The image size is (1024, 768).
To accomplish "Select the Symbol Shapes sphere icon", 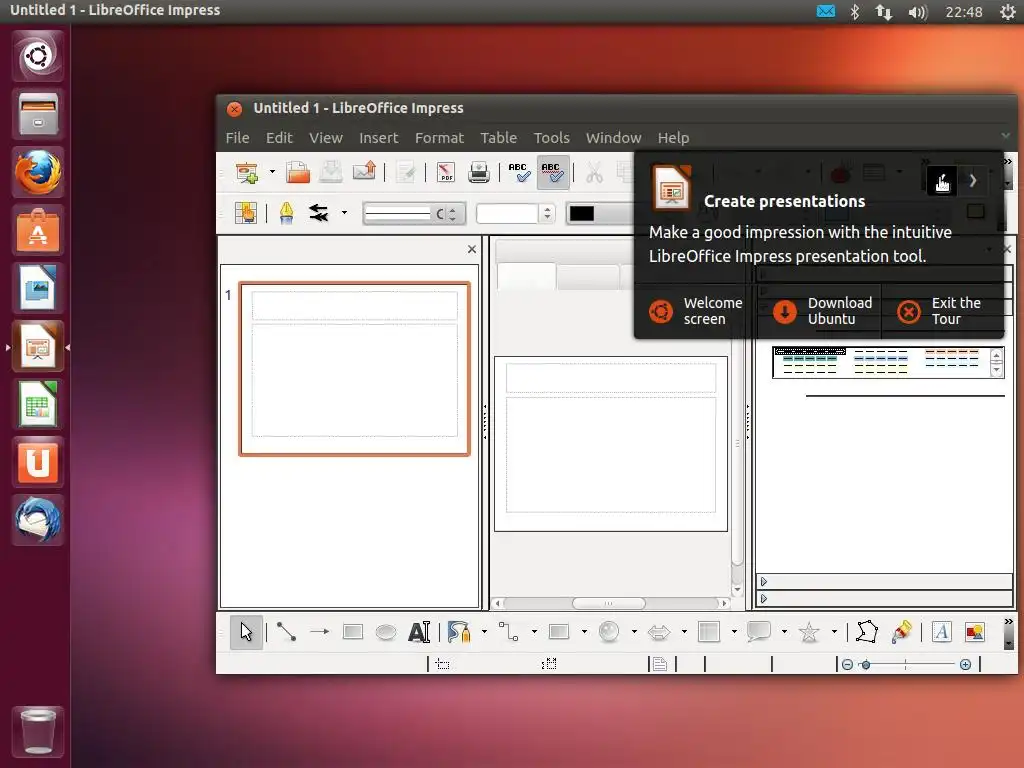I will 609,632.
